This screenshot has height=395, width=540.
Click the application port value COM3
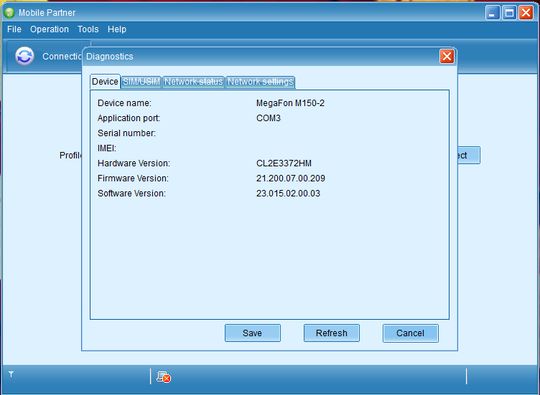[x=268, y=118]
